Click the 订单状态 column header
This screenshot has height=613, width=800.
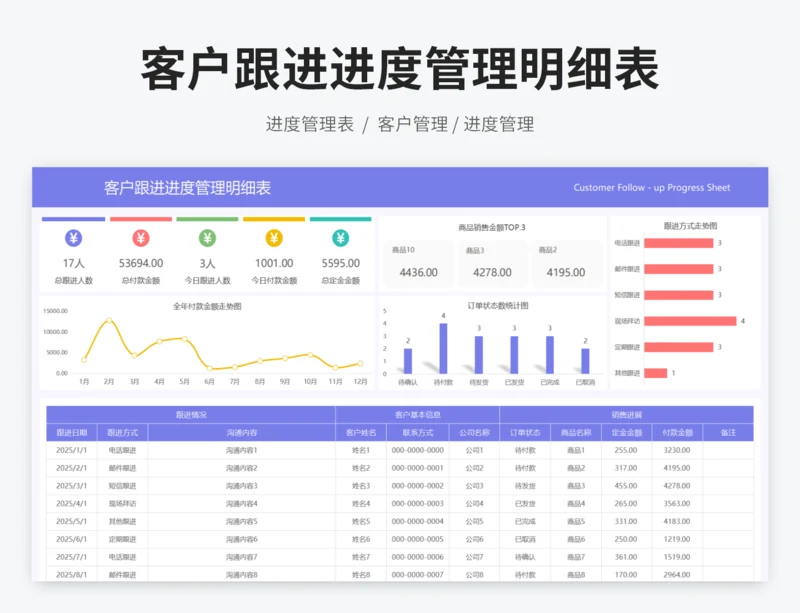click(x=525, y=432)
